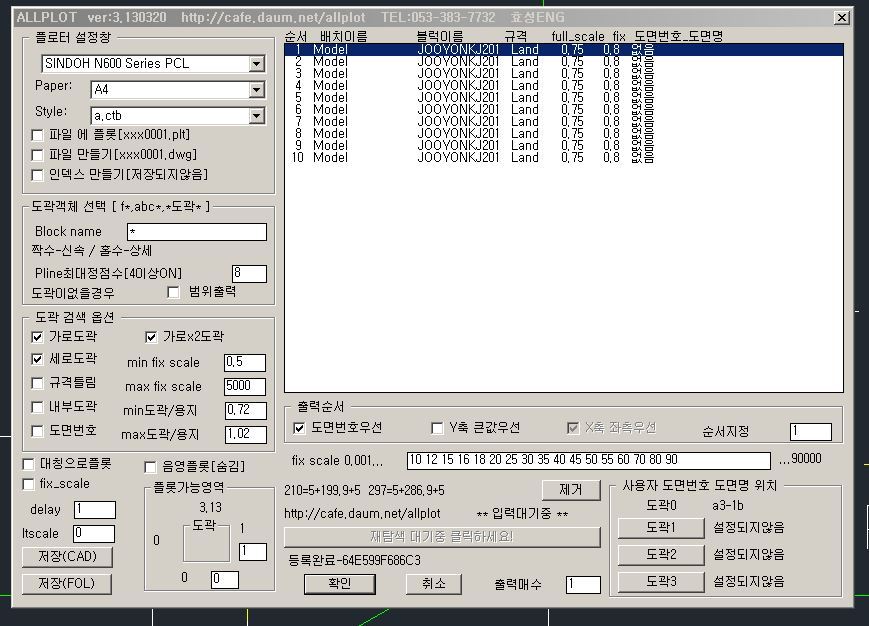
Task: Click the Block name input field
Action: tap(196, 232)
